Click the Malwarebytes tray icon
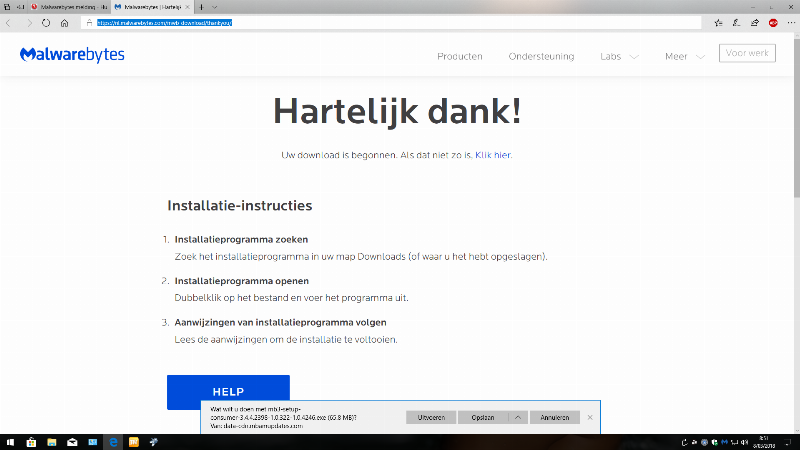Screen dimensions: 800x450 tap(724, 442)
